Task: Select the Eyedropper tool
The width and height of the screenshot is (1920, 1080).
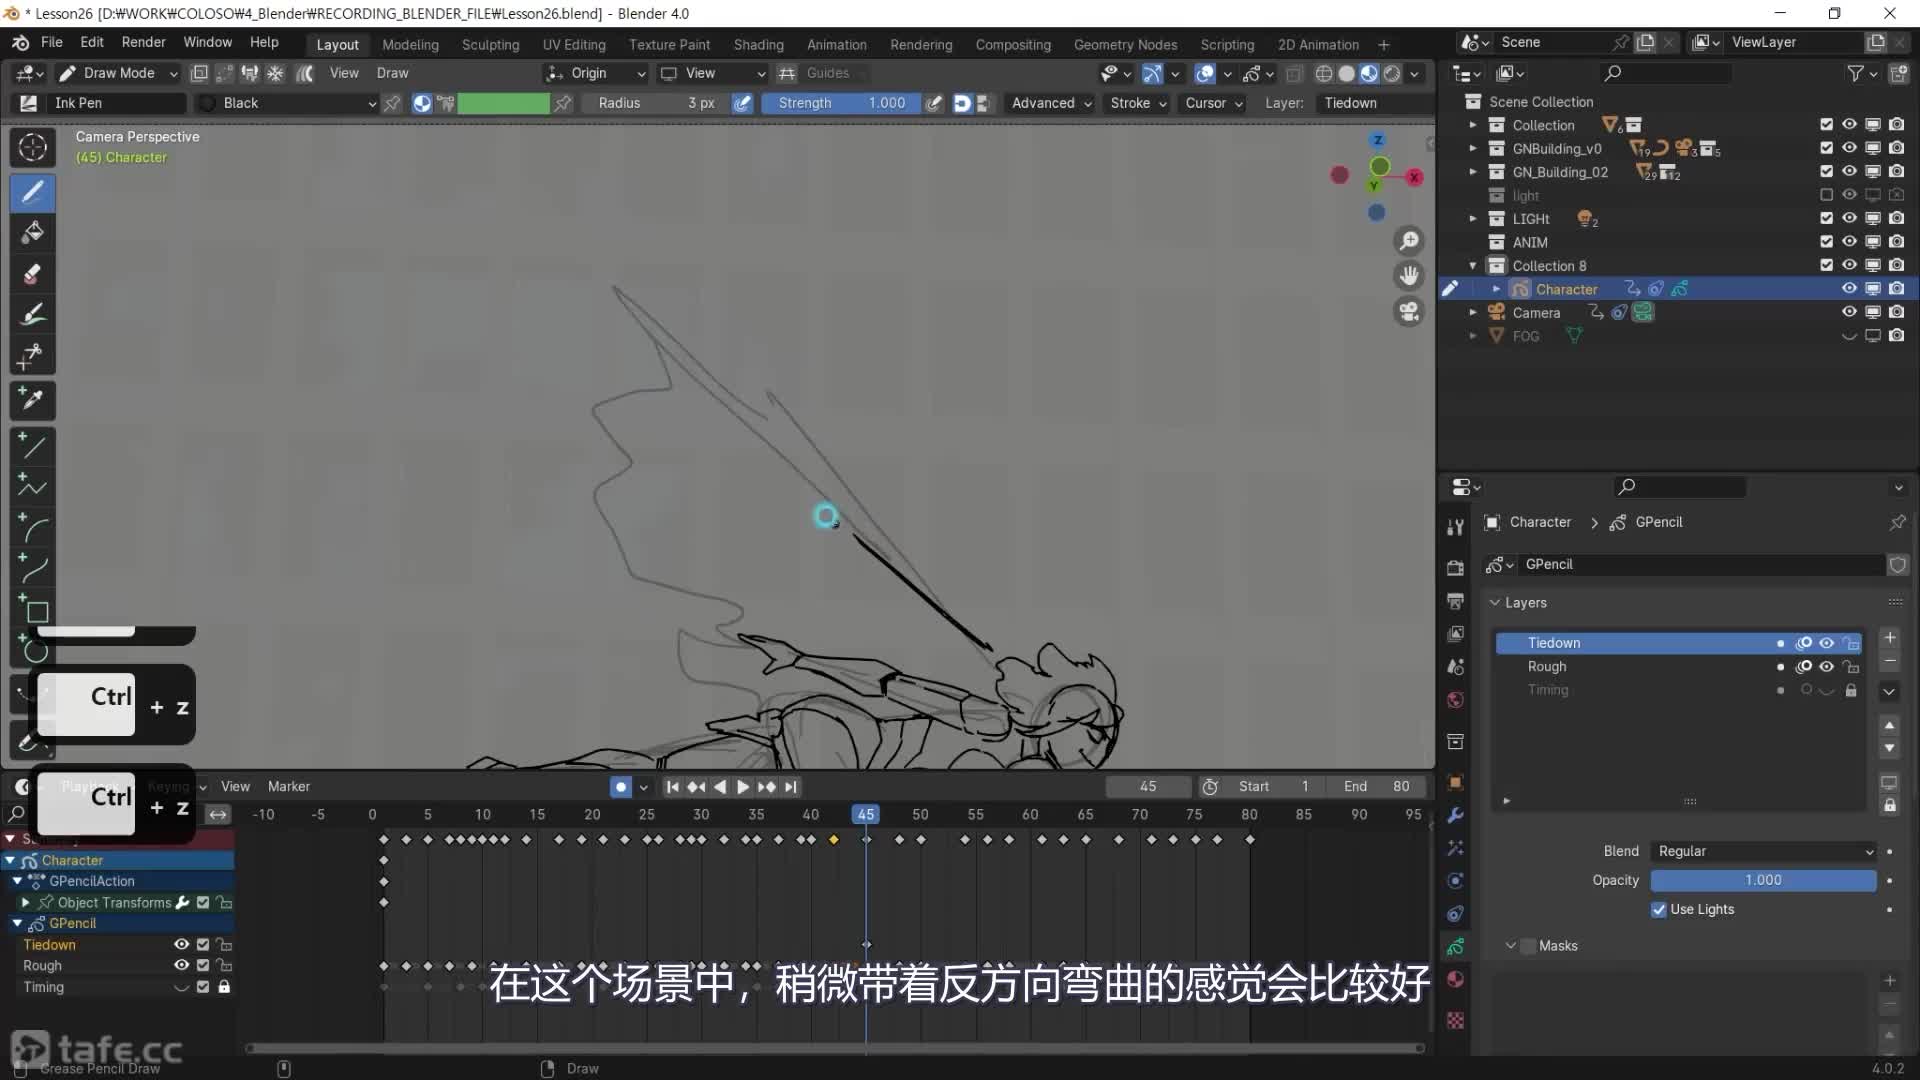Action: (32, 400)
